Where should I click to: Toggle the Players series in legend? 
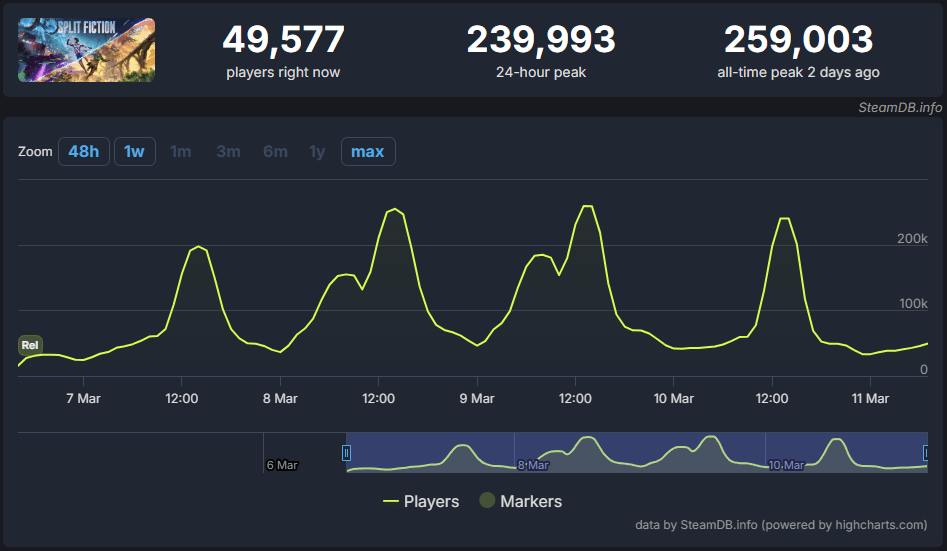coord(421,501)
